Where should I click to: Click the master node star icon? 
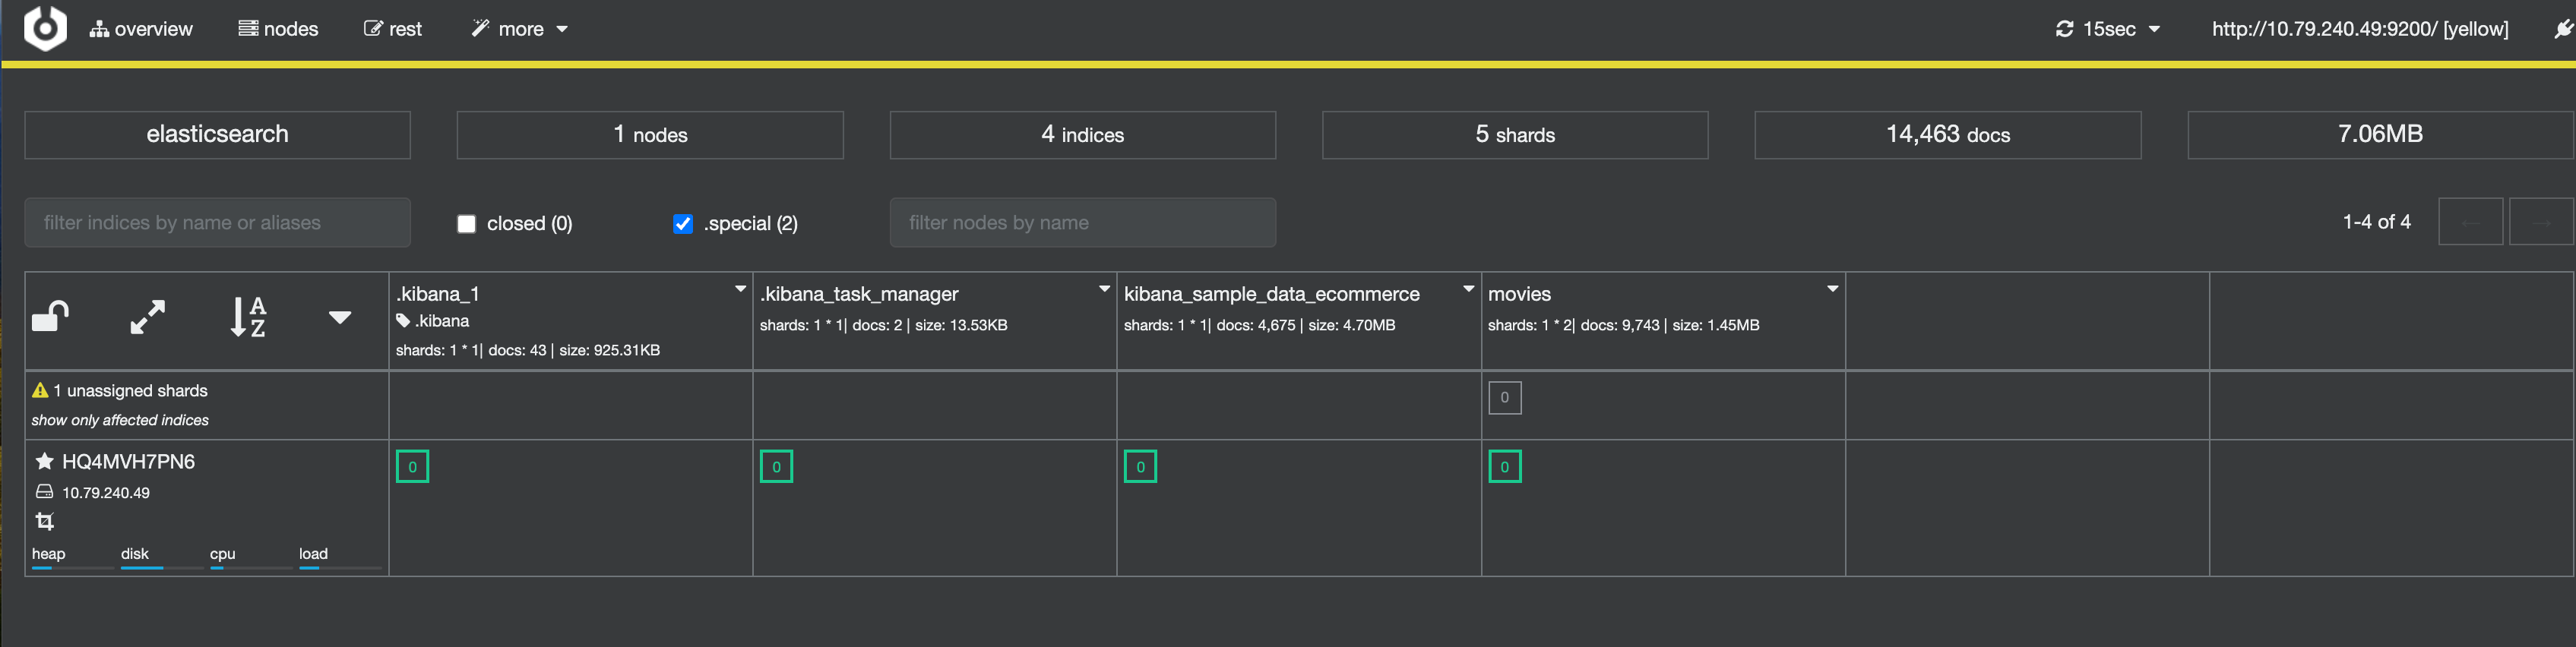click(x=44, y=461)
